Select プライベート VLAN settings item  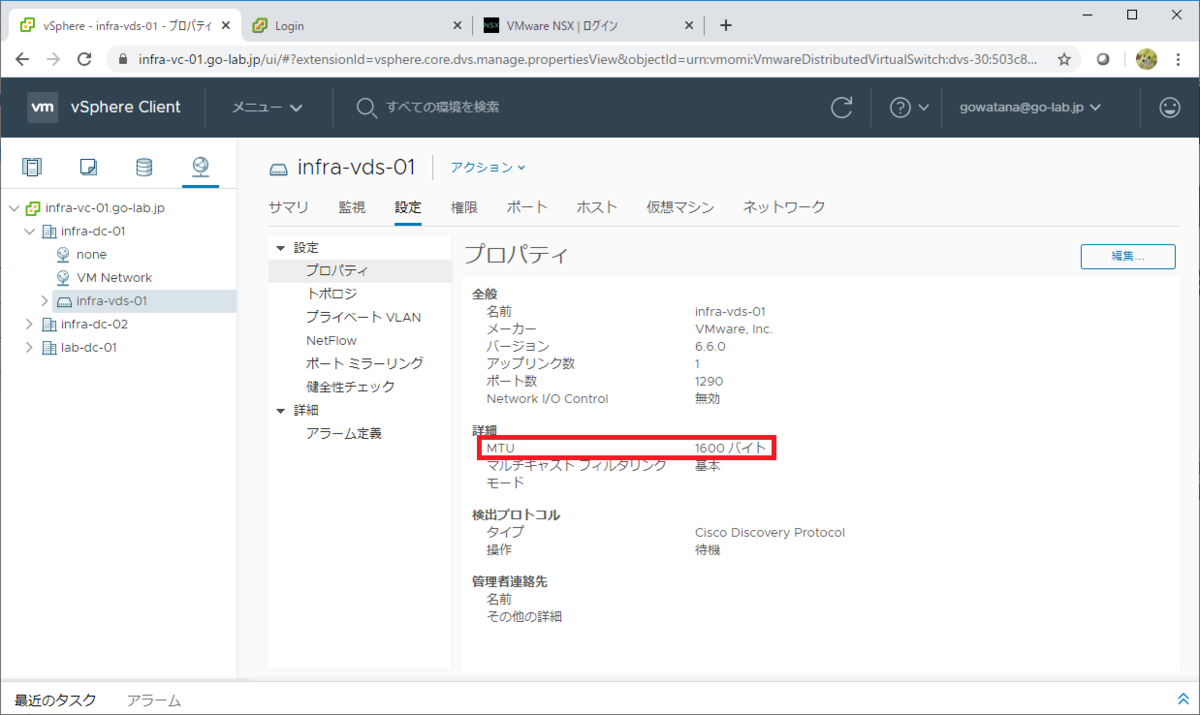[363, 317]
